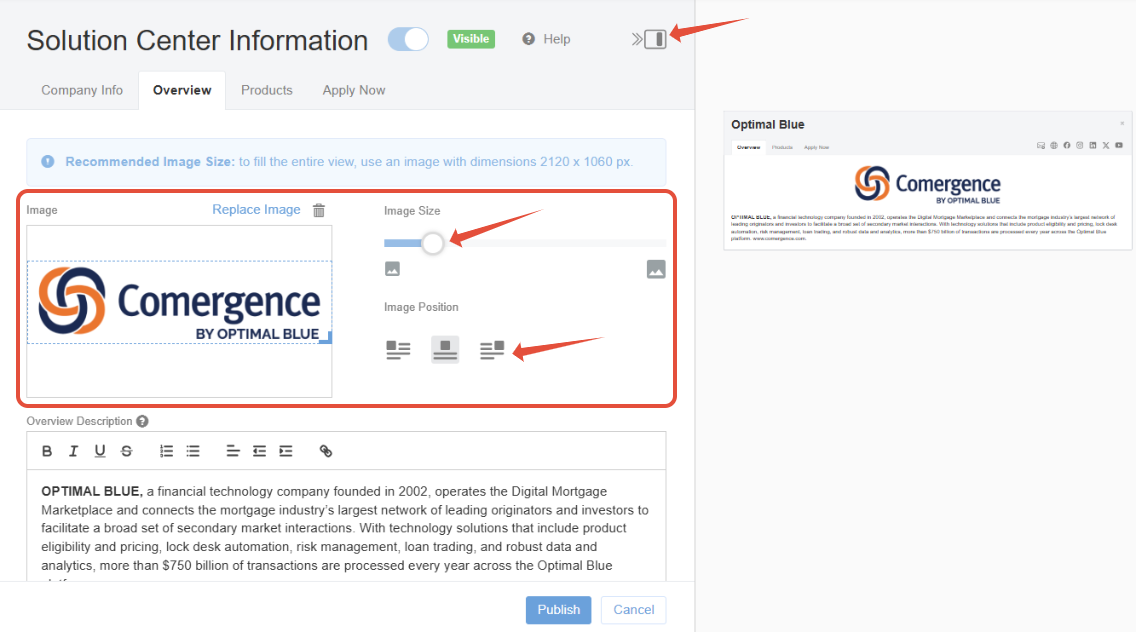
Task: Click the Help link
Action: [x=556, y=39]
